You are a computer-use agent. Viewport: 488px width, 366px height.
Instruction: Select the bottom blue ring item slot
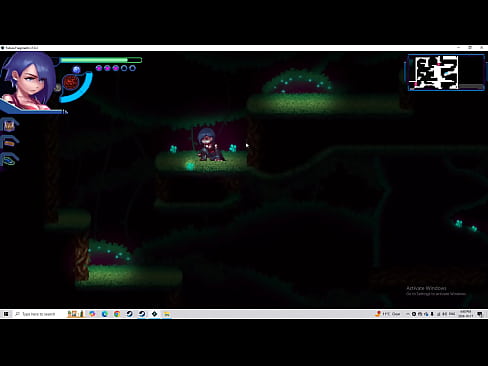click(9, 160)
